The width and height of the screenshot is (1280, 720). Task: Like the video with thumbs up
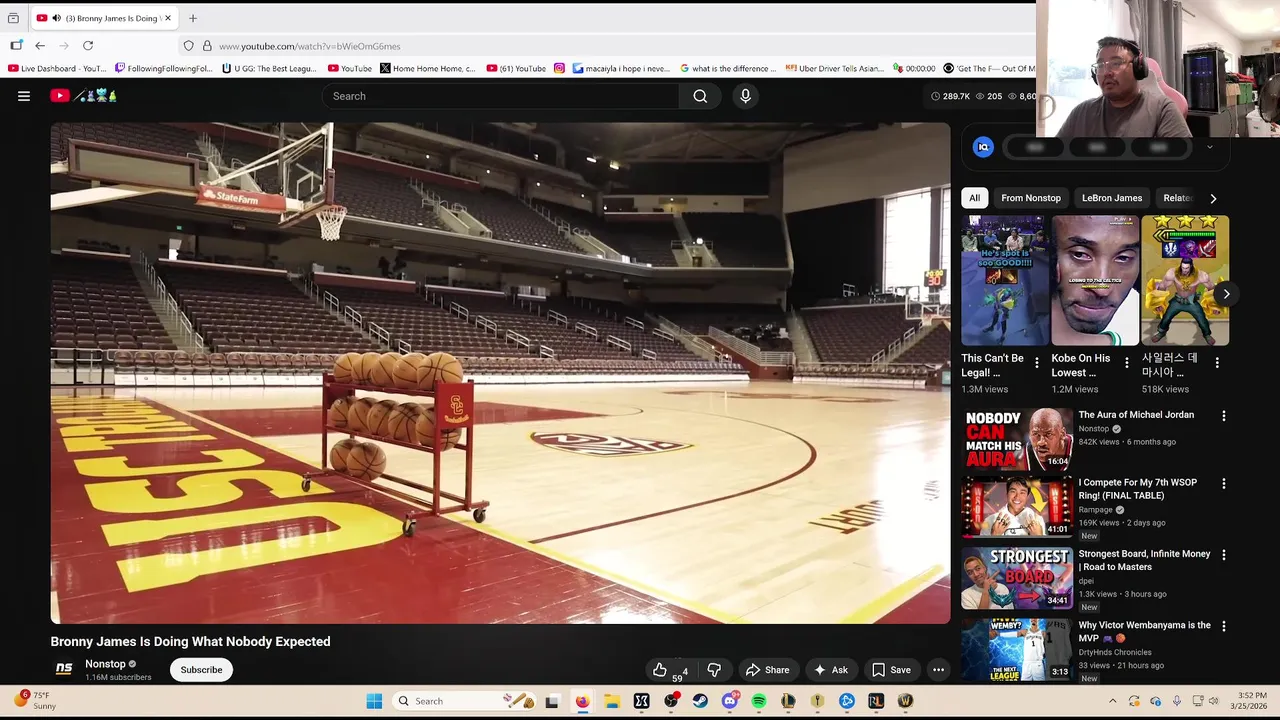pyautogui.click(x=660, y=670)
